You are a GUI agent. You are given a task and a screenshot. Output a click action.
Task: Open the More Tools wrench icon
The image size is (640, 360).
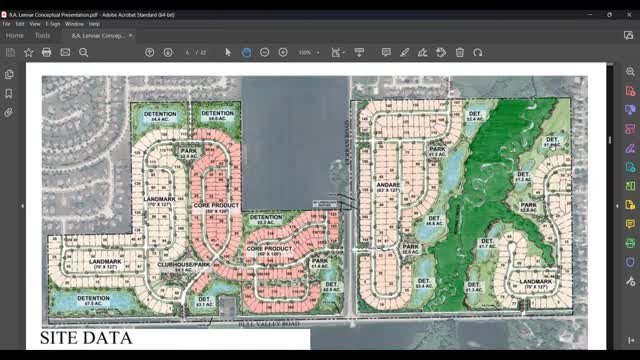[x=630, y=281]
